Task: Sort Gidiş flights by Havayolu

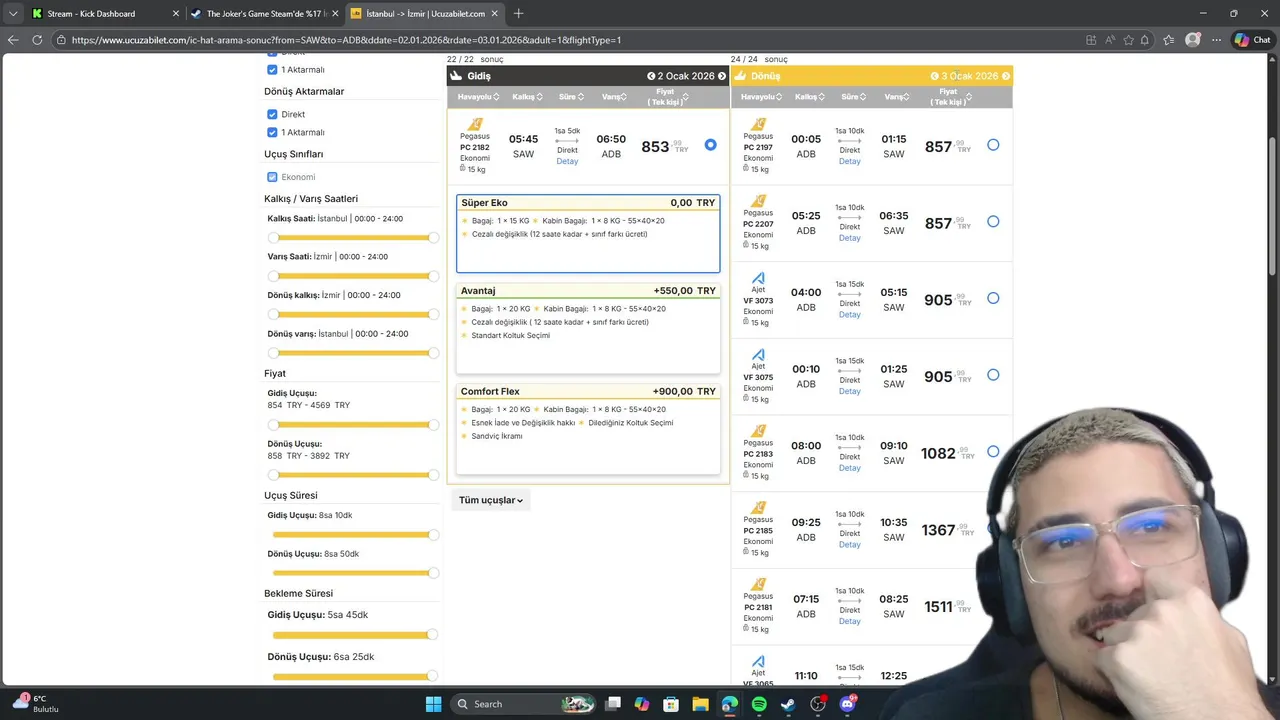Action: [479, 97]
